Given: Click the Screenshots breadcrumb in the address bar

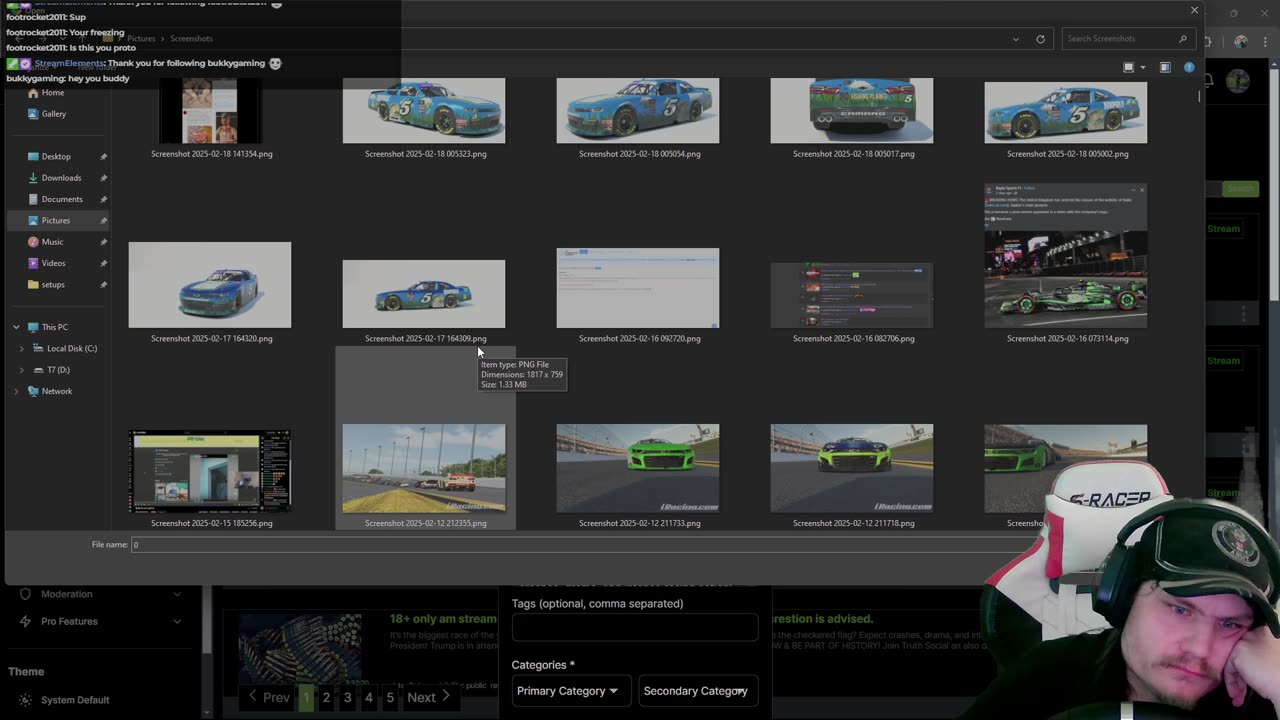Looking at the screenshot, I should click(x=191, y=39).
